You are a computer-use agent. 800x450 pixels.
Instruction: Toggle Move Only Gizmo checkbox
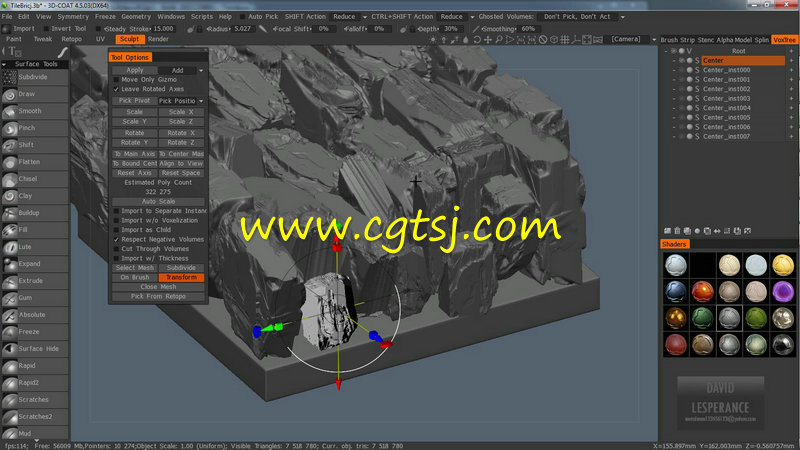tap(116, 80)
